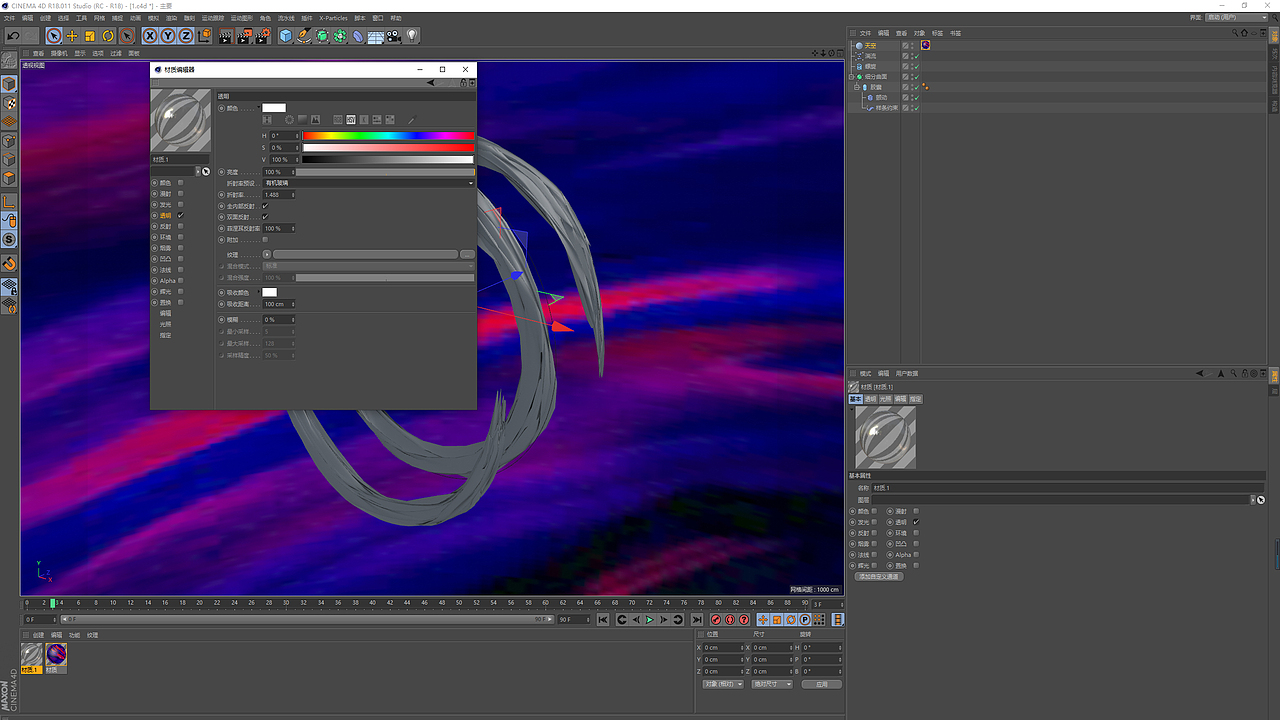Click the texture browse ellipsis button
The height and width of the screenshot is (720, 1280).
(x=467, y=255)
